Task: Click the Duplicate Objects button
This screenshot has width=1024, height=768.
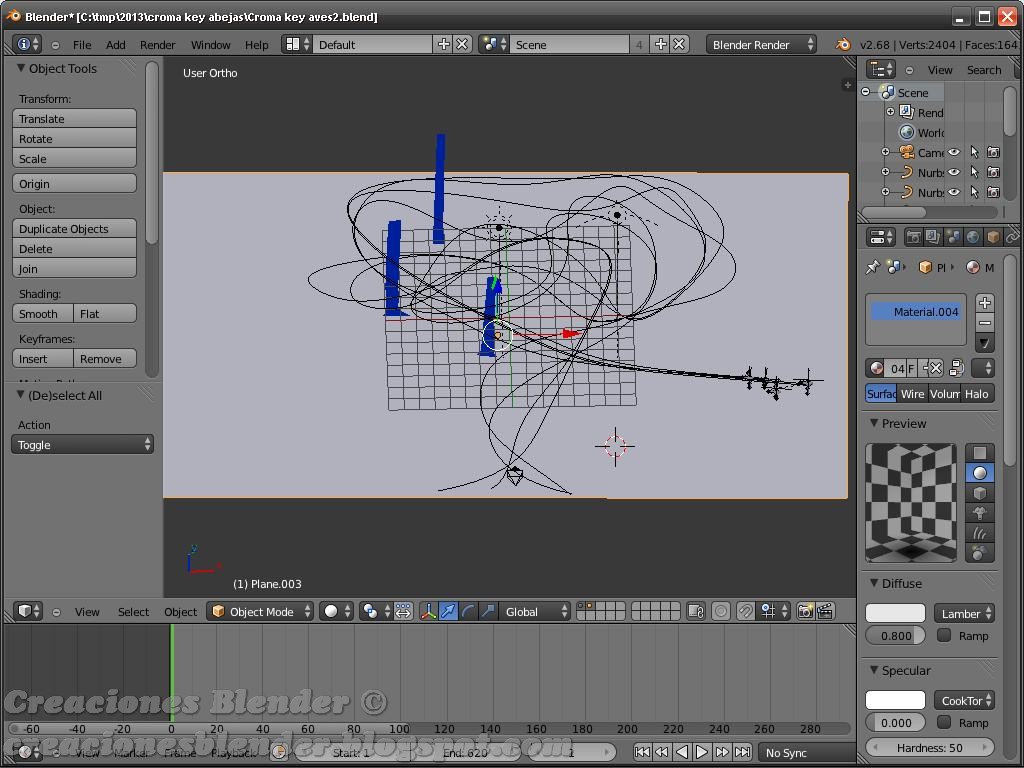Action: 74,228
